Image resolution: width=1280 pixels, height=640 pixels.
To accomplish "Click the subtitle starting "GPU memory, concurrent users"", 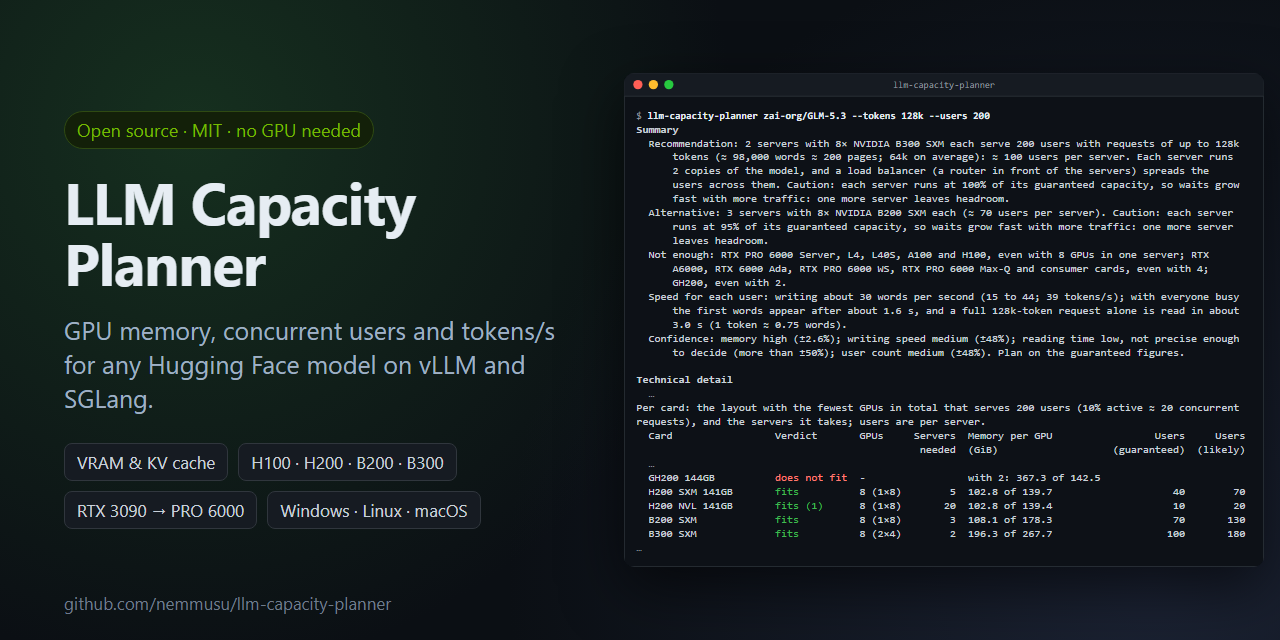I will 309,366.
